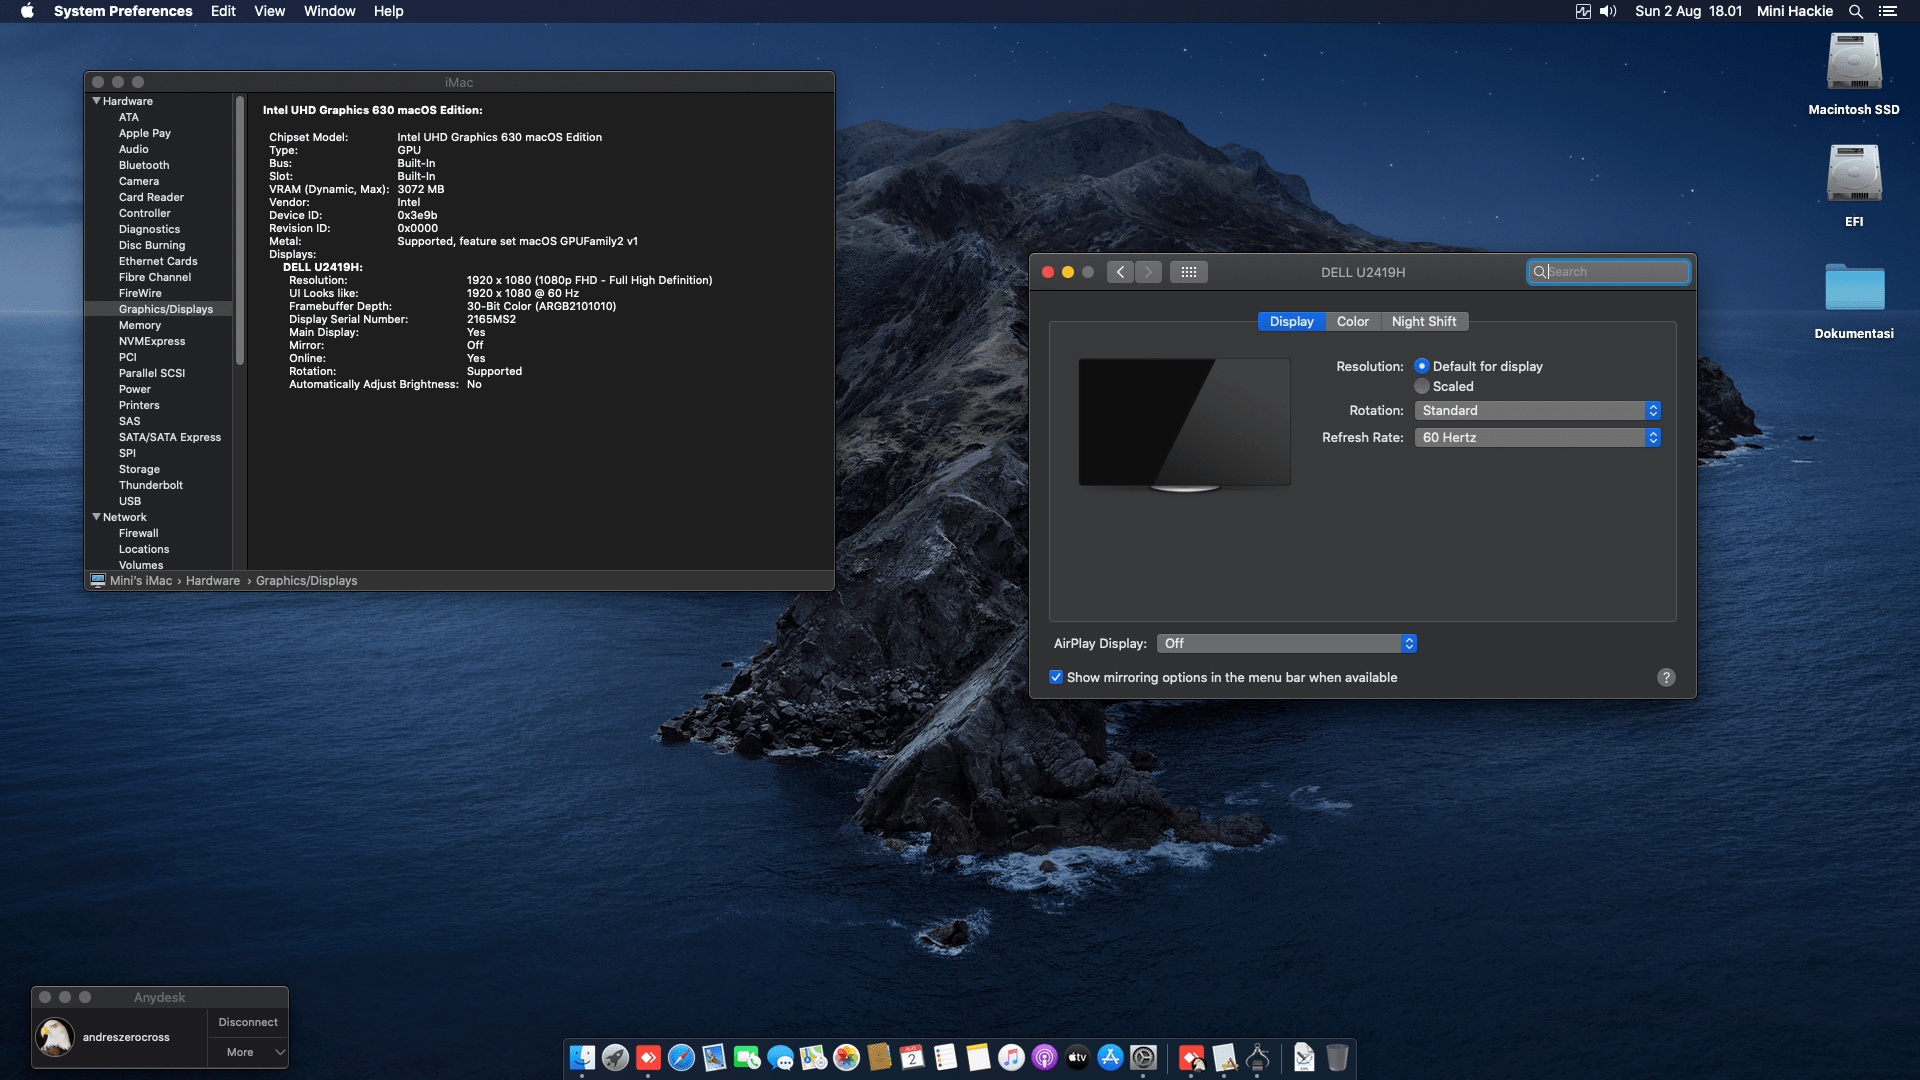Click the help question mark button
1920x1080 pixels.
pyautogui.click(x=1665, y=677)
